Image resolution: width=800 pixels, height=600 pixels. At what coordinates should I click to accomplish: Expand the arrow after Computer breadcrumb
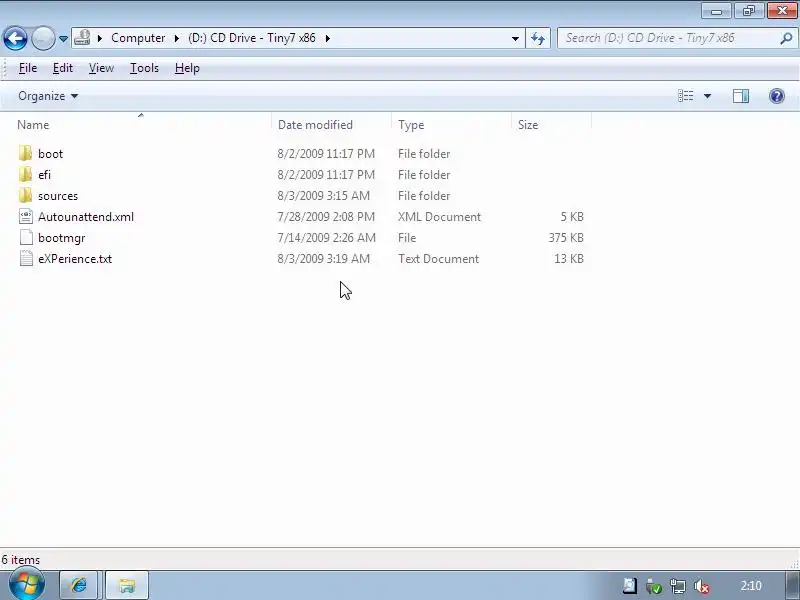(x=177, y=38)
